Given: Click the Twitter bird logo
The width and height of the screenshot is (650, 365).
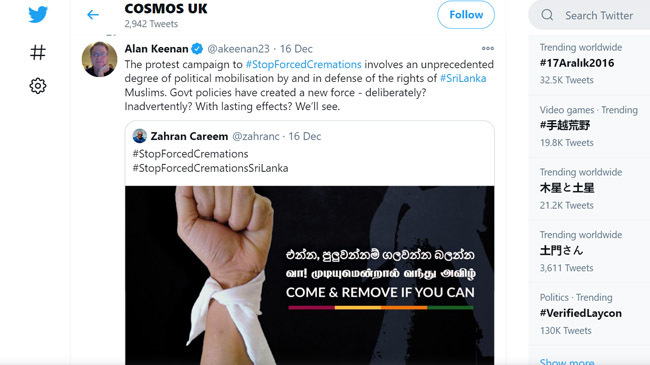Looking at the screenshot, I should coord(38,15).
